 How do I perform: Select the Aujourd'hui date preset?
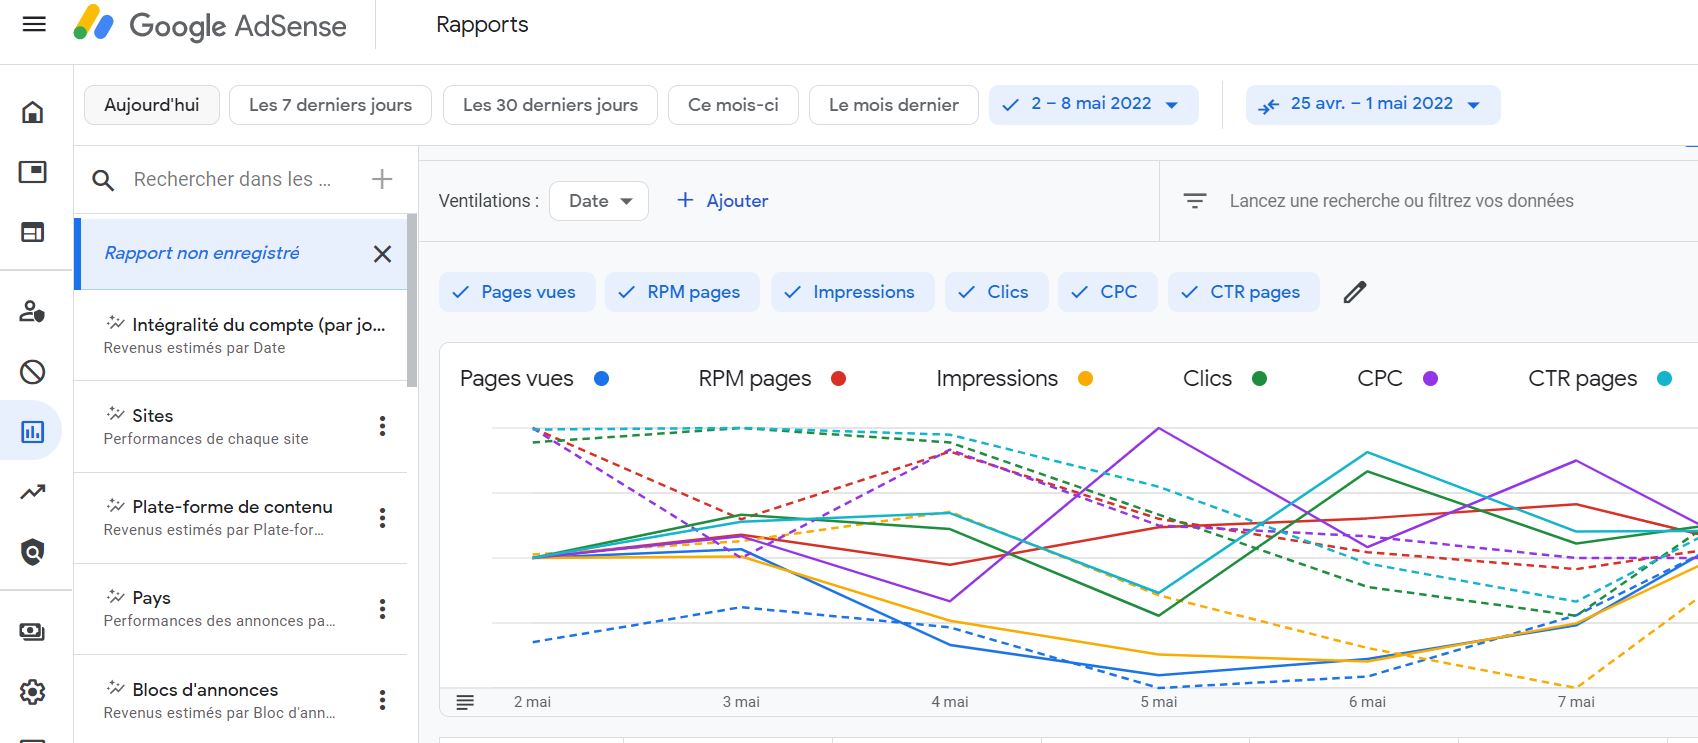[x=152, y=105]
